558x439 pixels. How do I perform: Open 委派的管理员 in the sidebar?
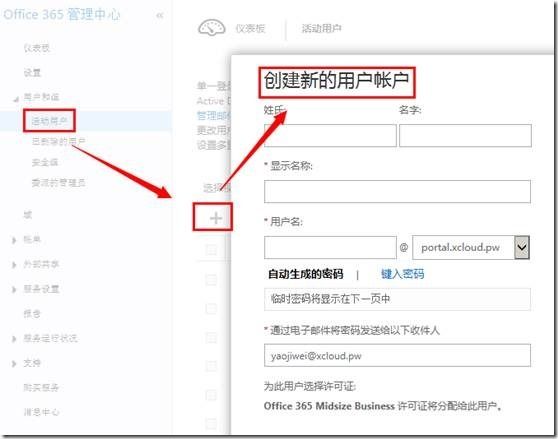point(58,183)
